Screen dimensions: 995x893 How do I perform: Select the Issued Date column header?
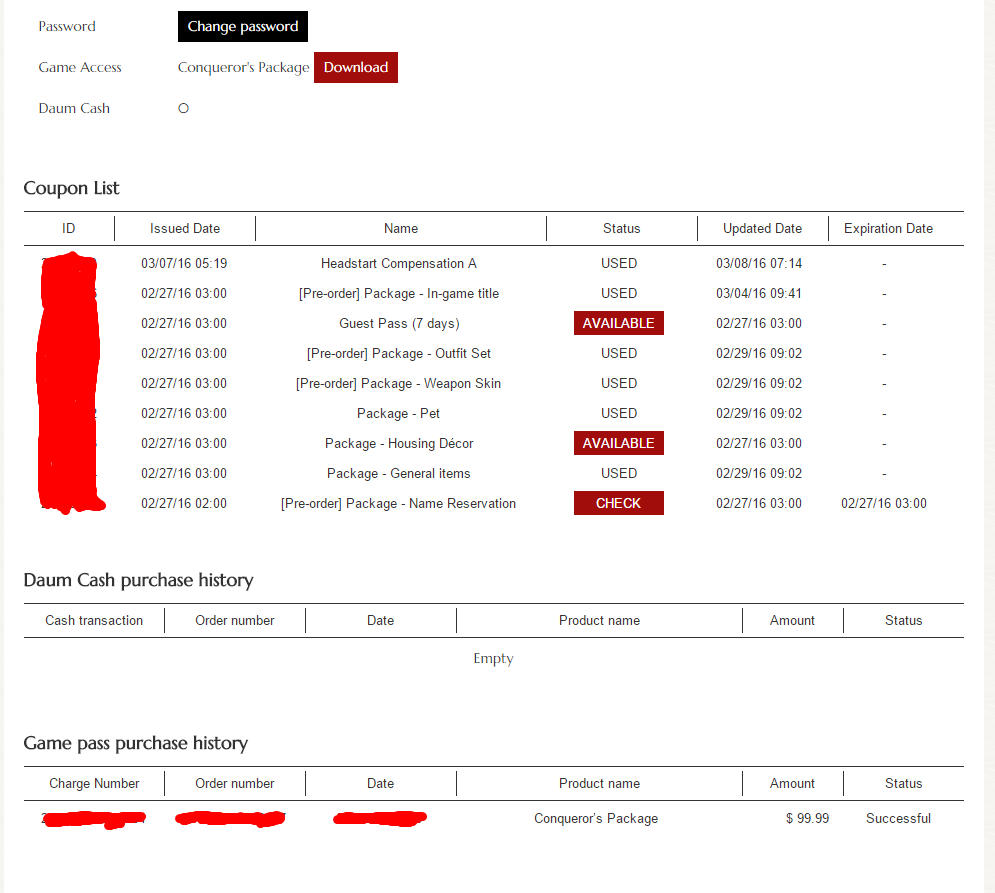coord(185,228)
